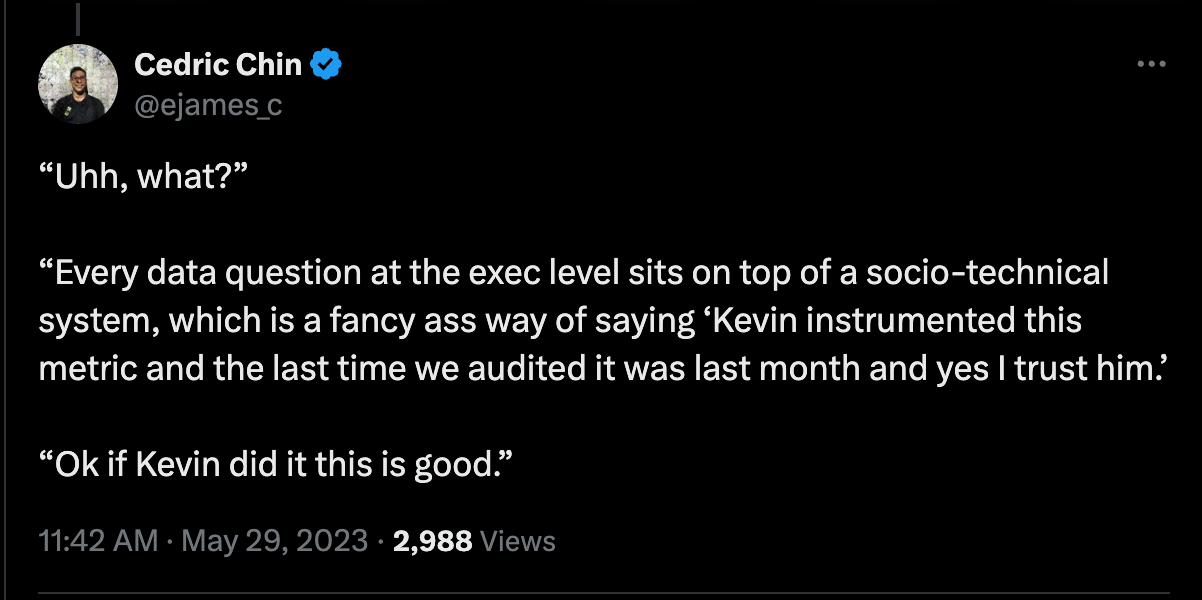Click the "Views" label
1202x600 pixels.
click(x=518, y=542)
